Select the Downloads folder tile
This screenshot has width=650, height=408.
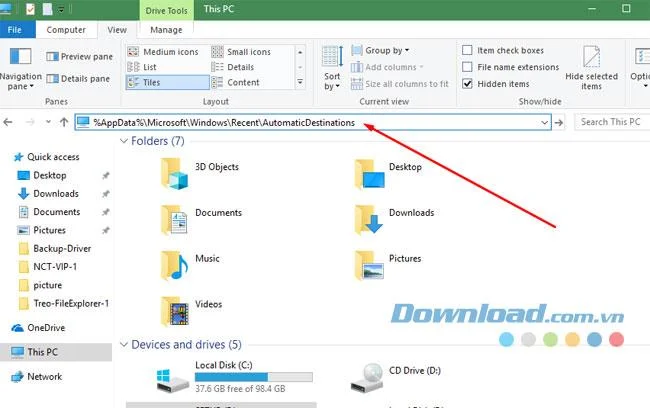click(394, 220)
